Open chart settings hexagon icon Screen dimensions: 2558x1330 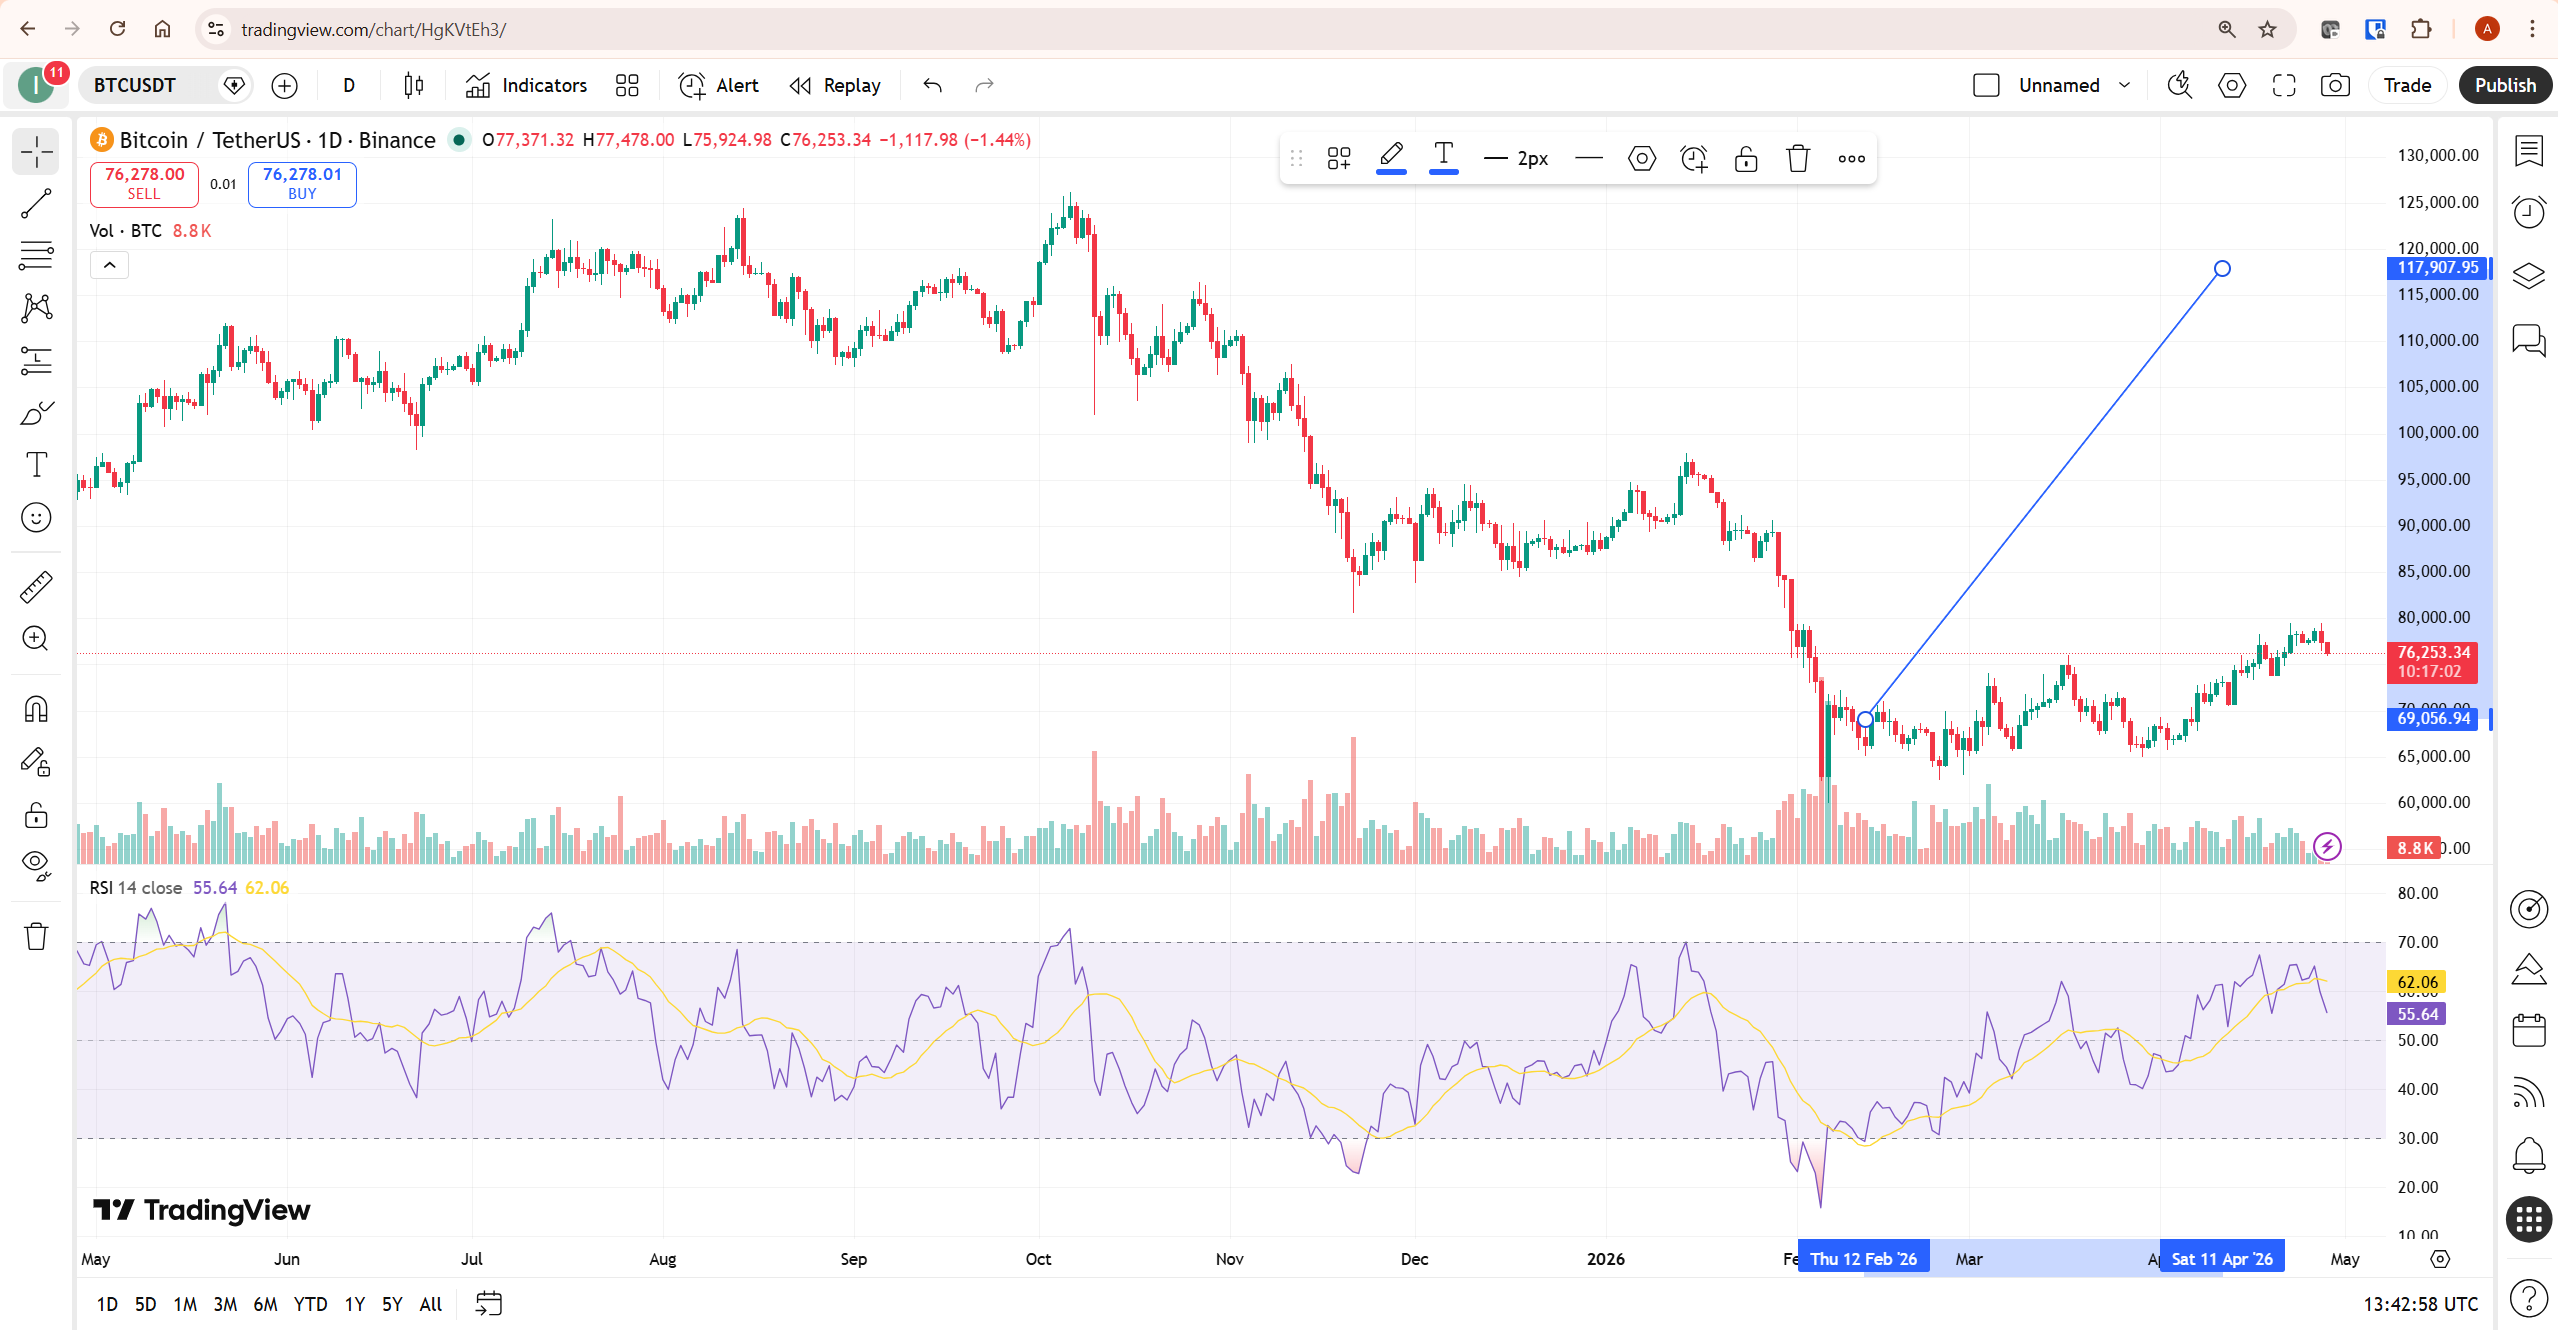[2231, 85]
